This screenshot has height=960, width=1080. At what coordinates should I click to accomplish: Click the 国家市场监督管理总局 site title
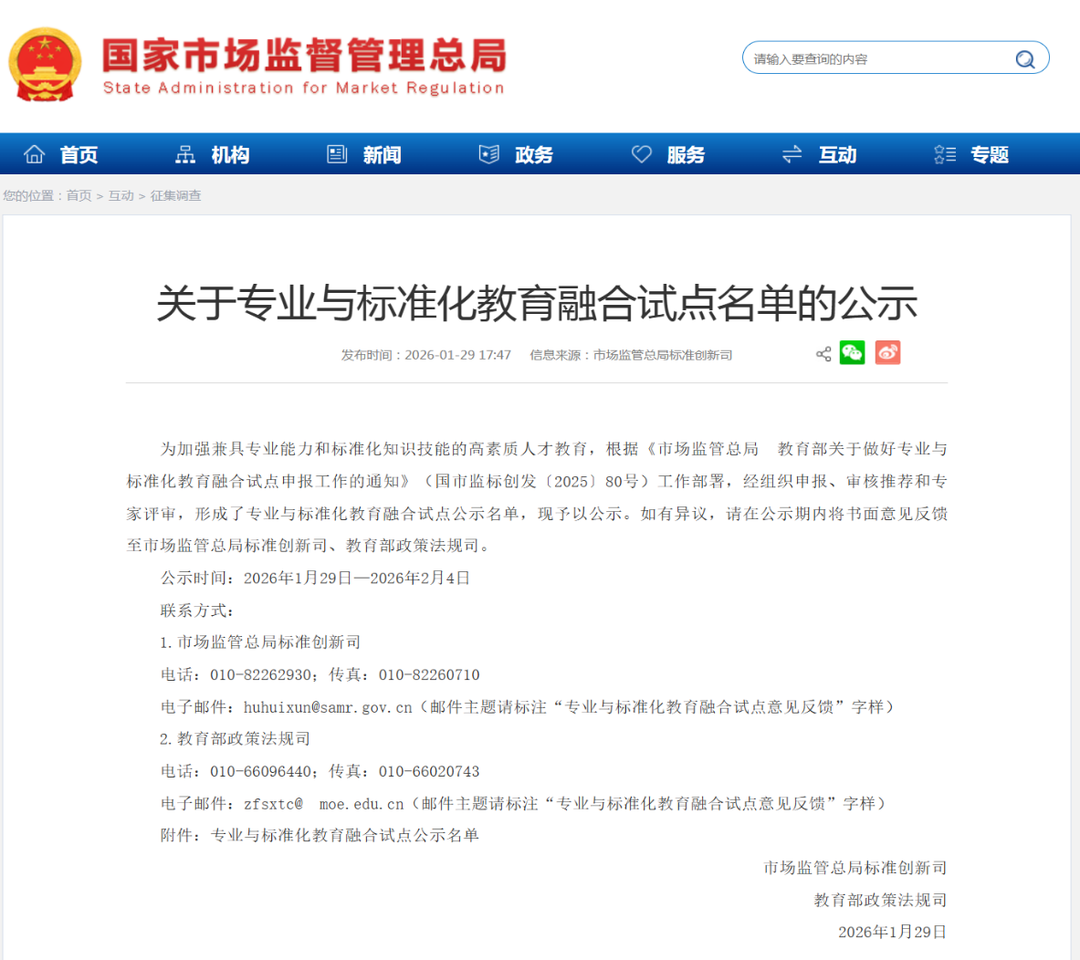[304, 56]
